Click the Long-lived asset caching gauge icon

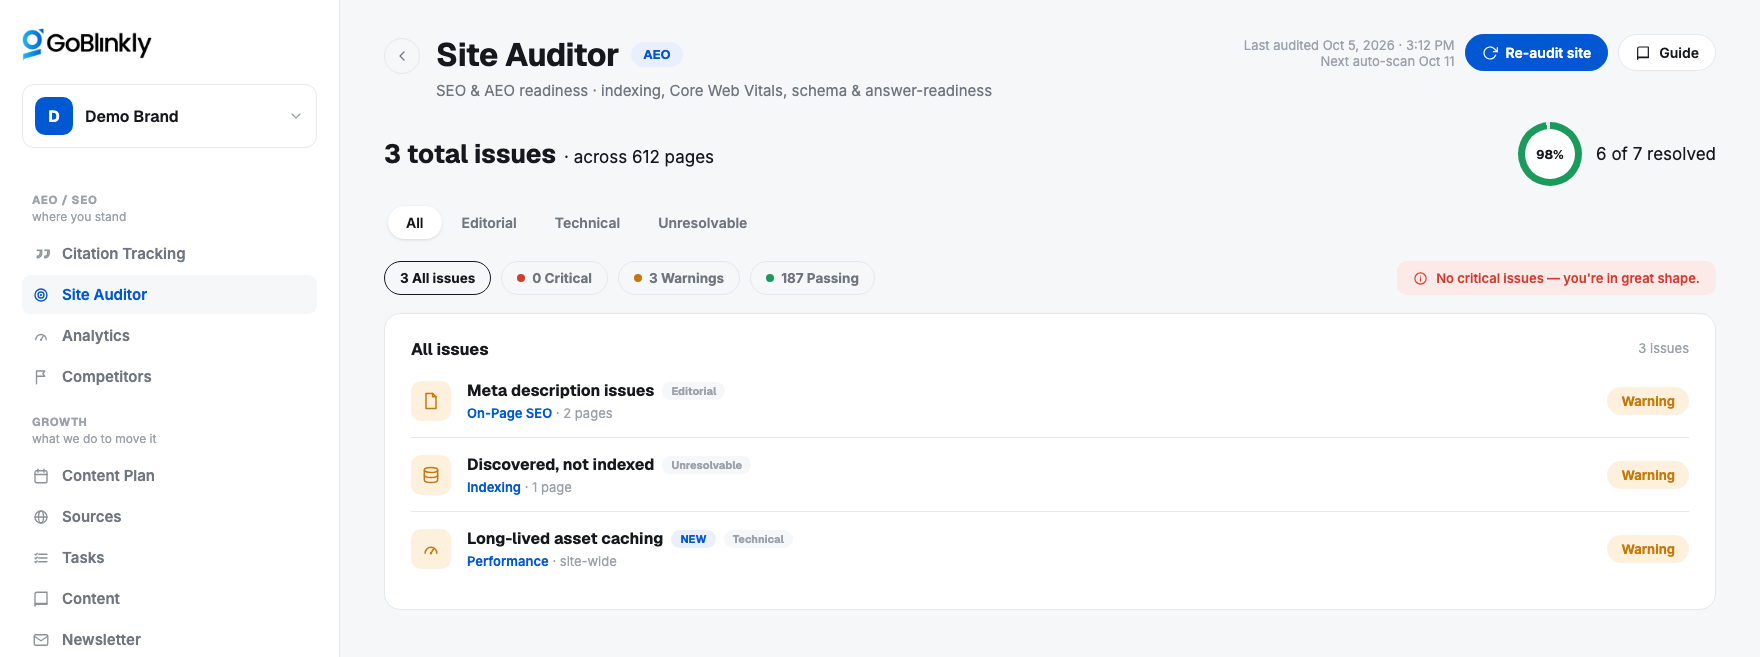(431, 549)
